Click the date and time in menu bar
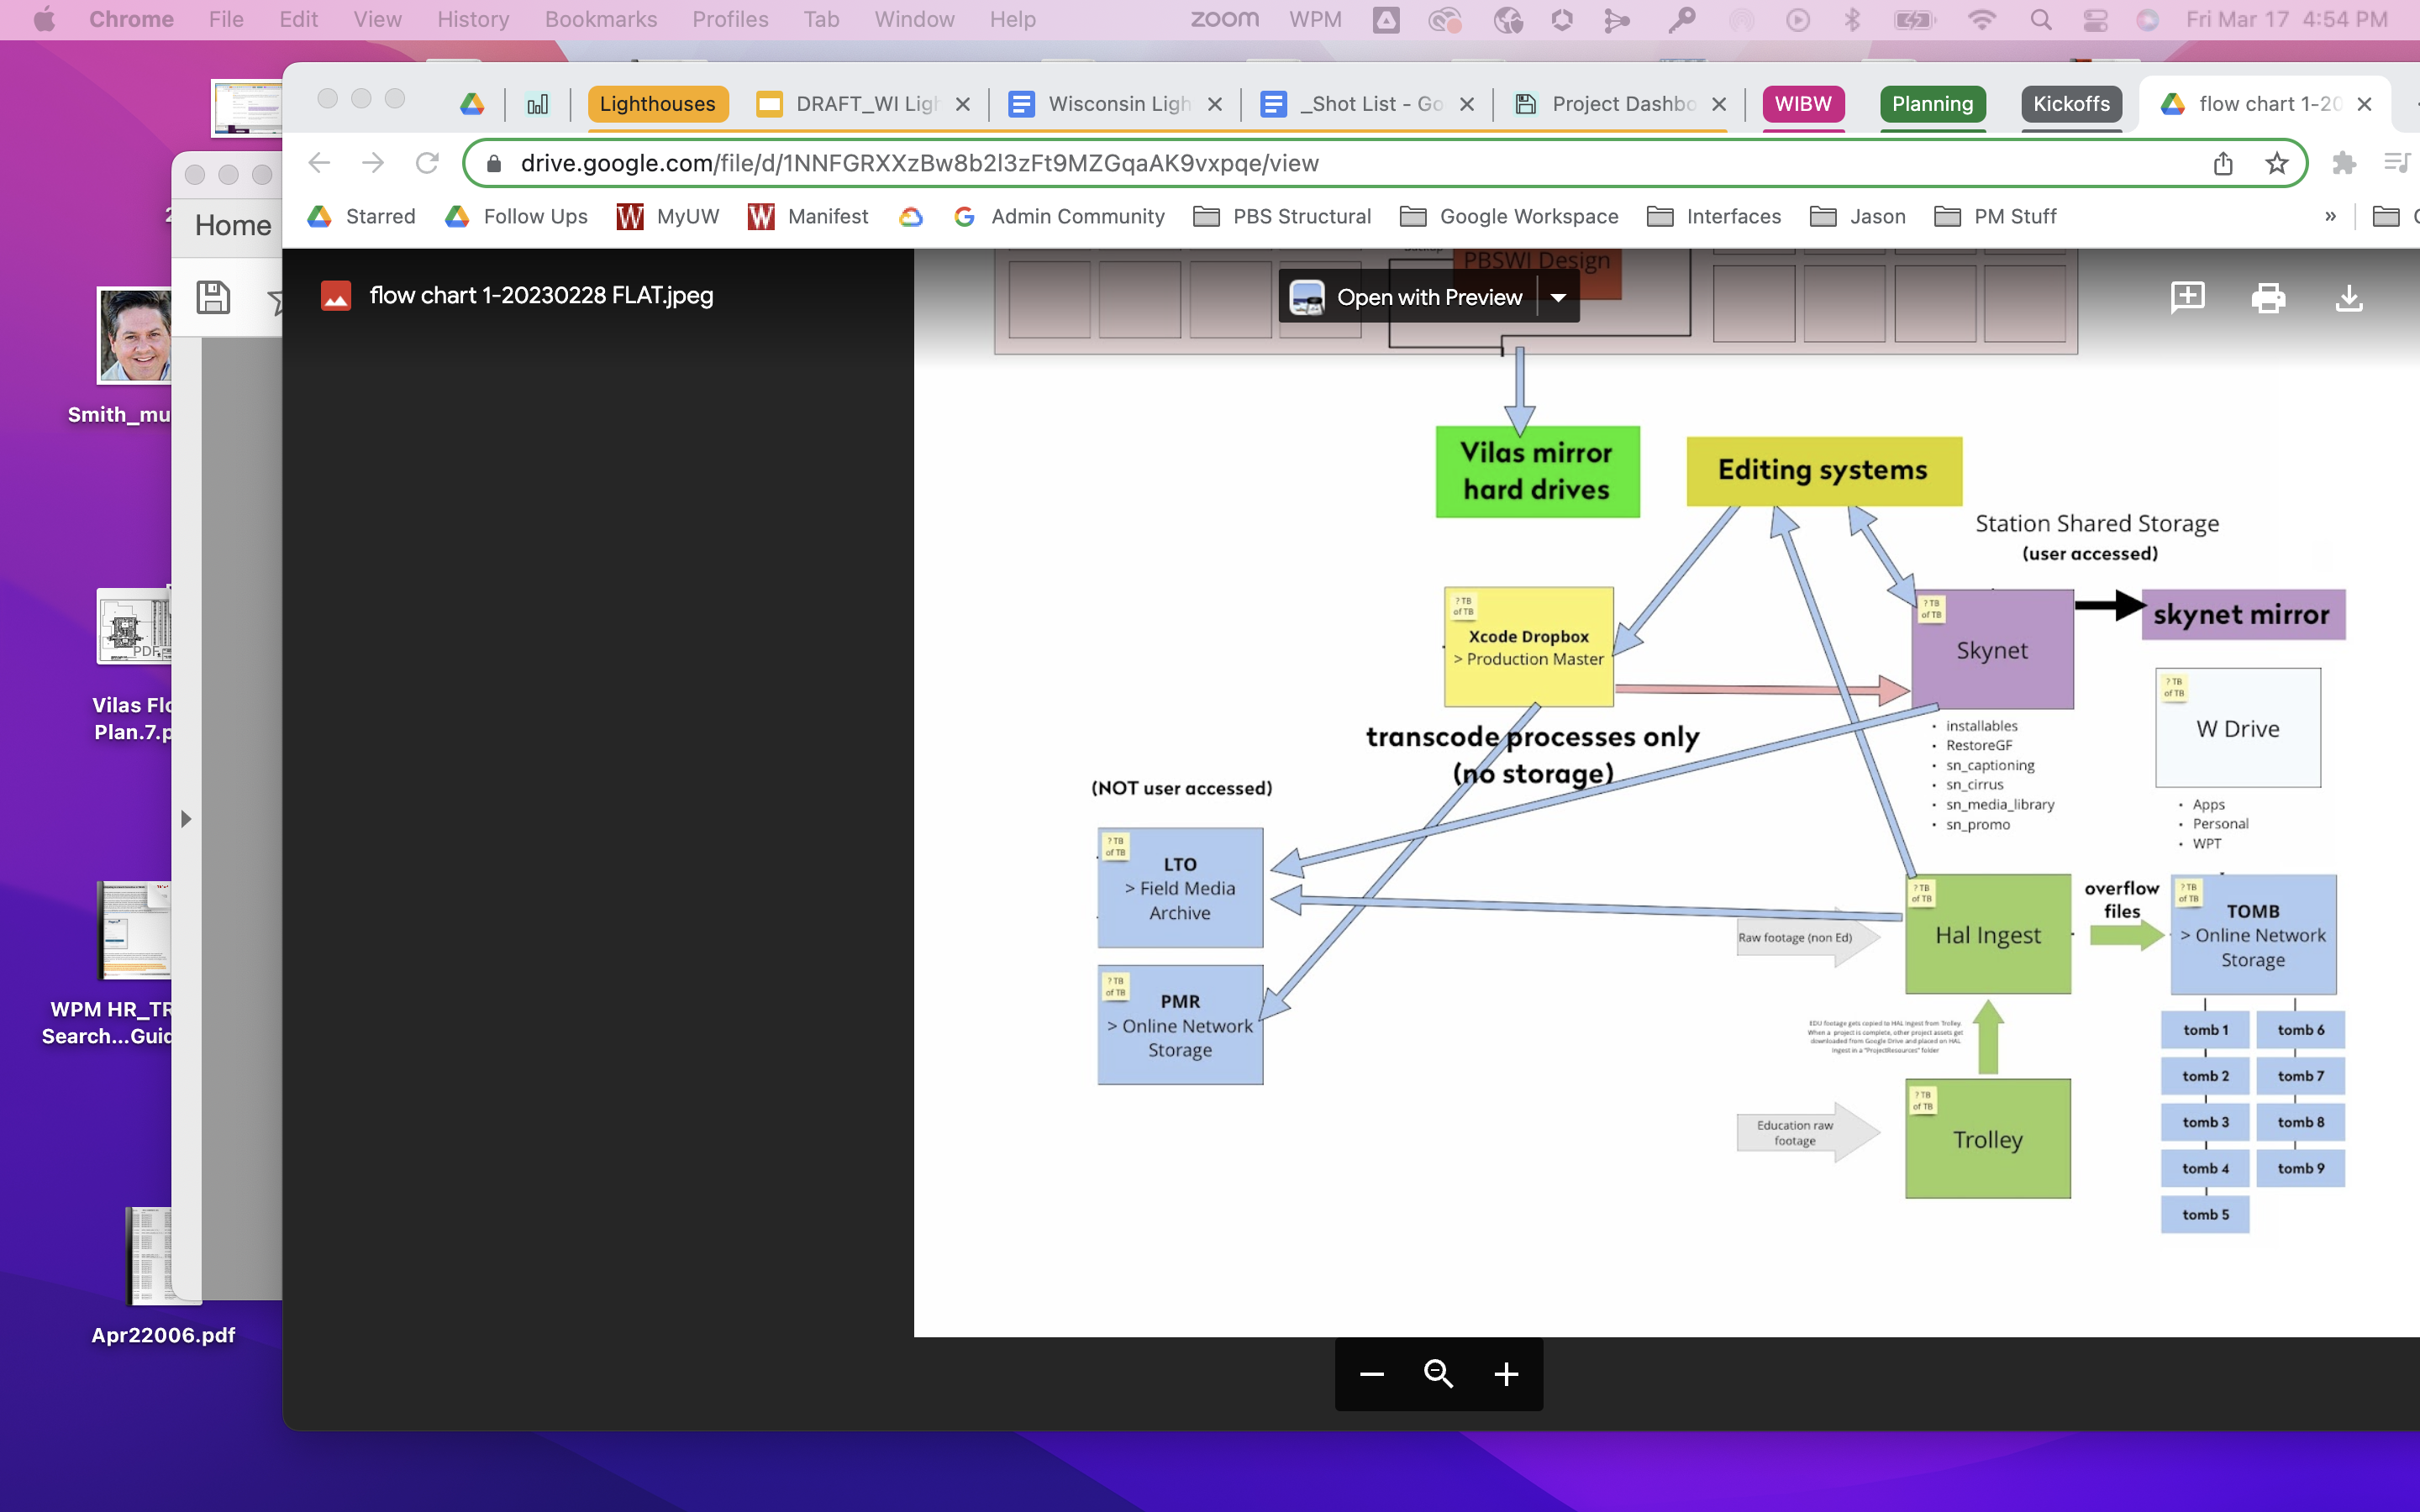2420x1512 pixels. [x=2286, y=19]
